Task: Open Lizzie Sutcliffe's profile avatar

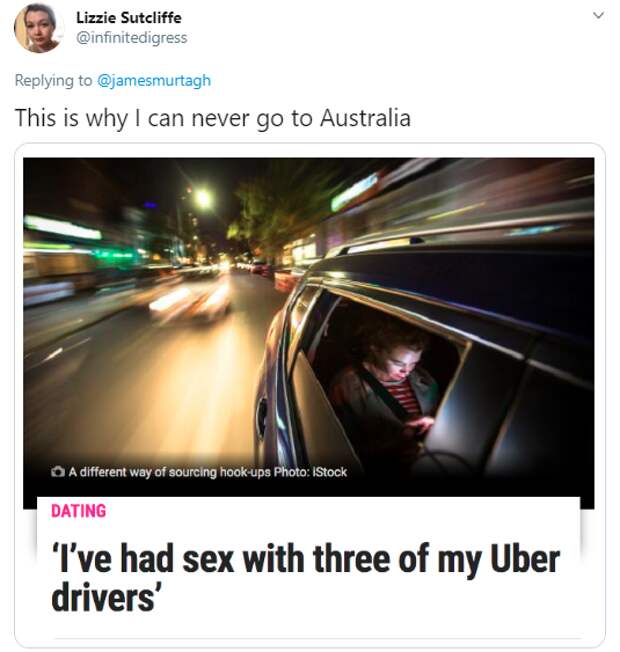Action: pyautogui.click(x=38, y=28)
